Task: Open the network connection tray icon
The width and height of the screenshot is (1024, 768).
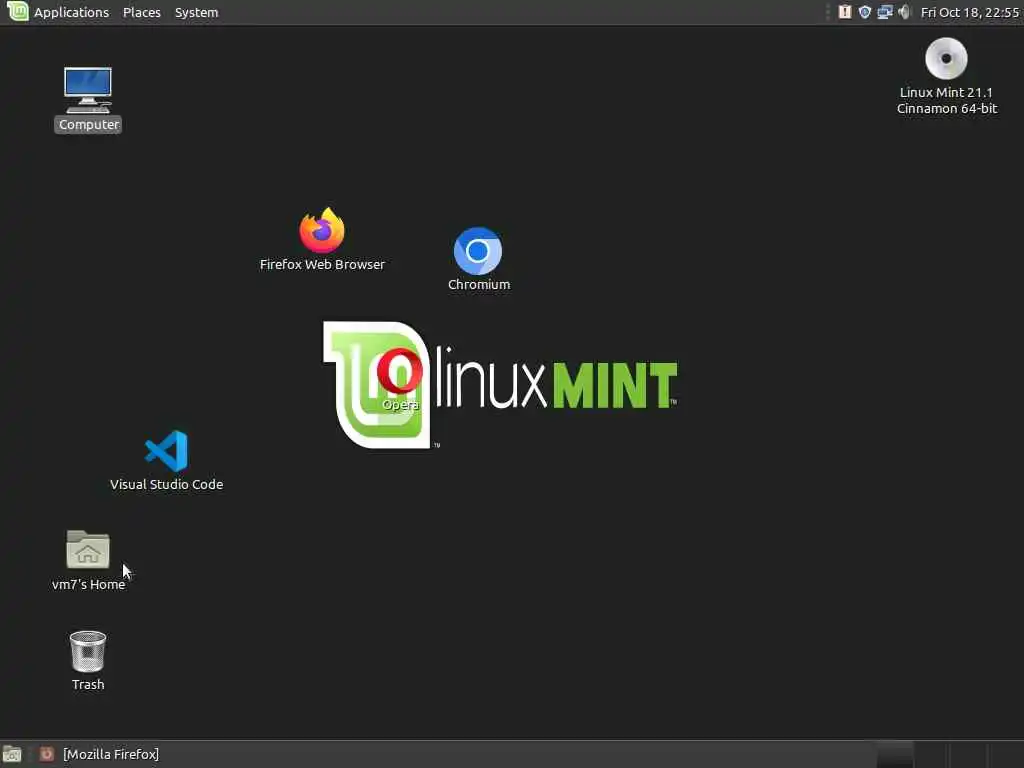Action: [x=885, y=12]
